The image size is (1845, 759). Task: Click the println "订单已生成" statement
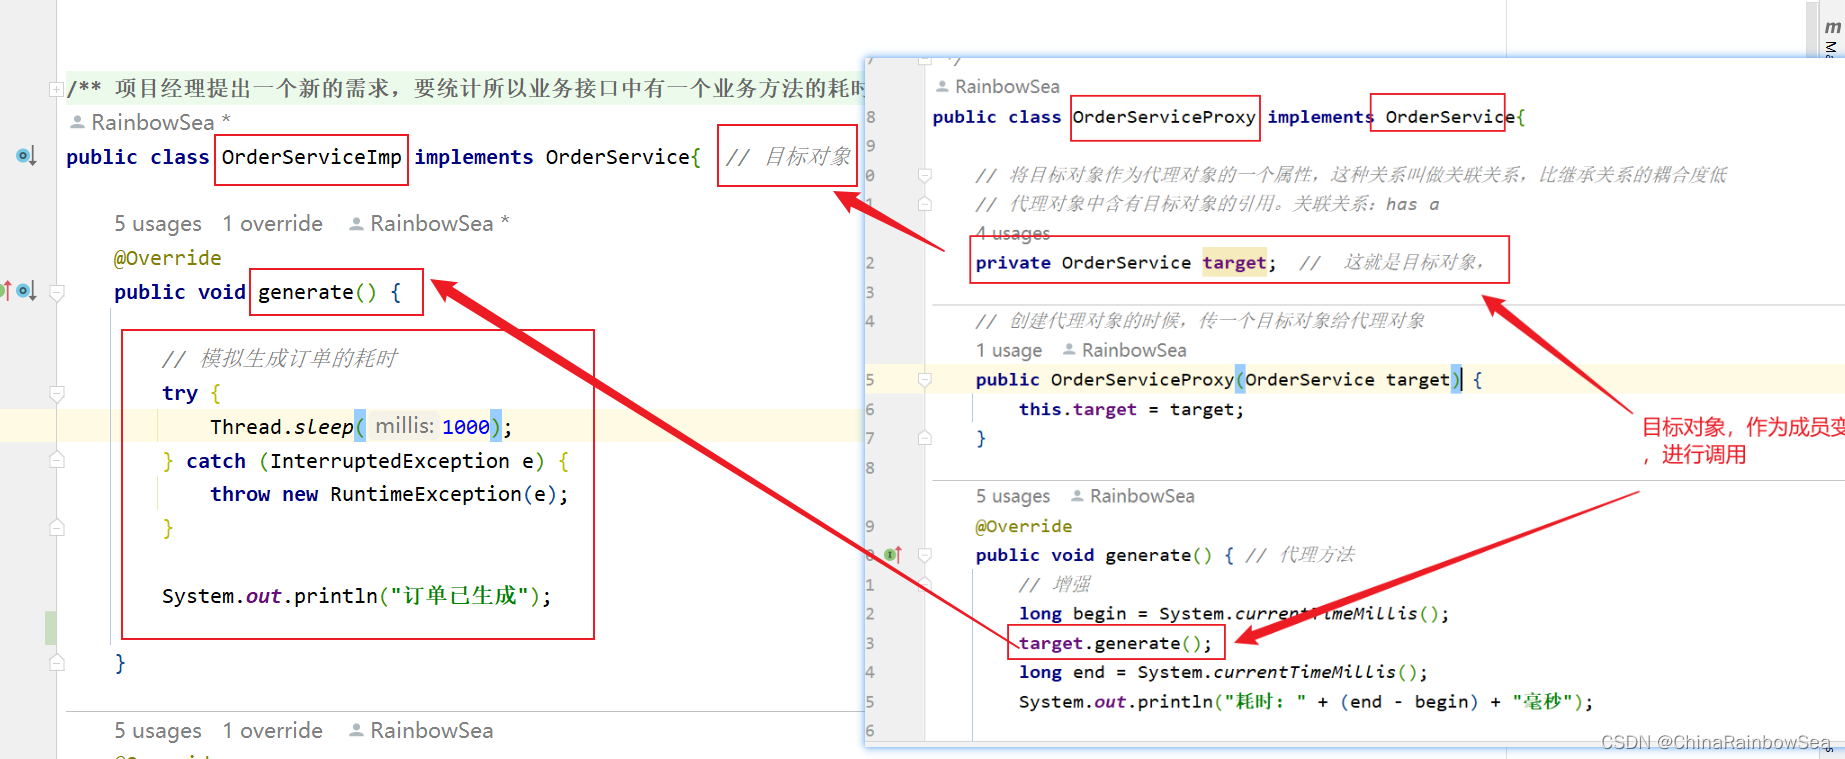click(356, 596)
